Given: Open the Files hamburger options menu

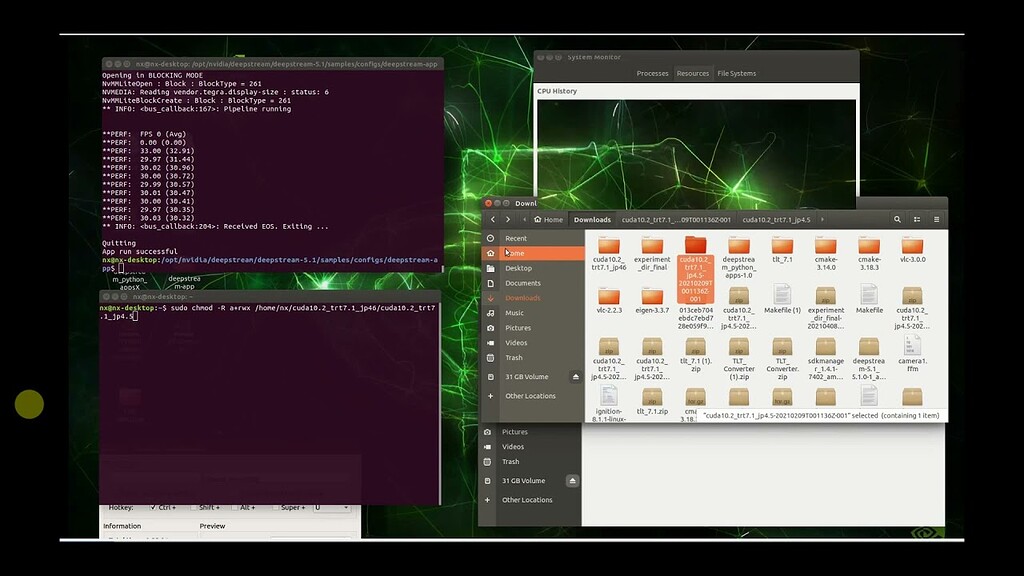Looking at the screenshot, I should click(936, 218).
